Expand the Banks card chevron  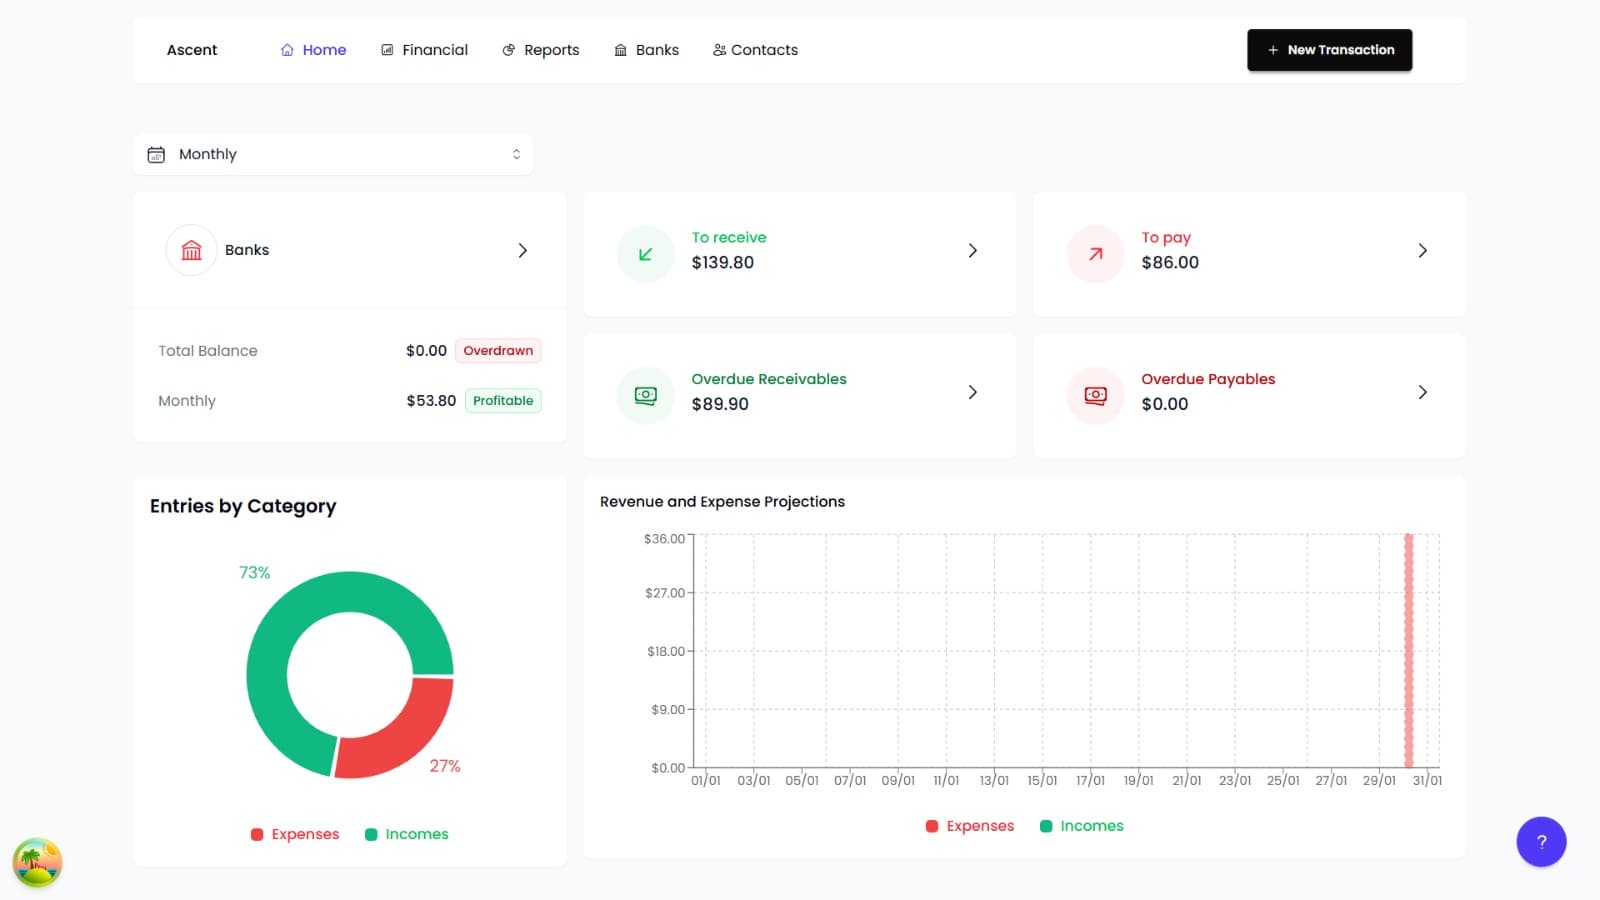tap(522, 250)
